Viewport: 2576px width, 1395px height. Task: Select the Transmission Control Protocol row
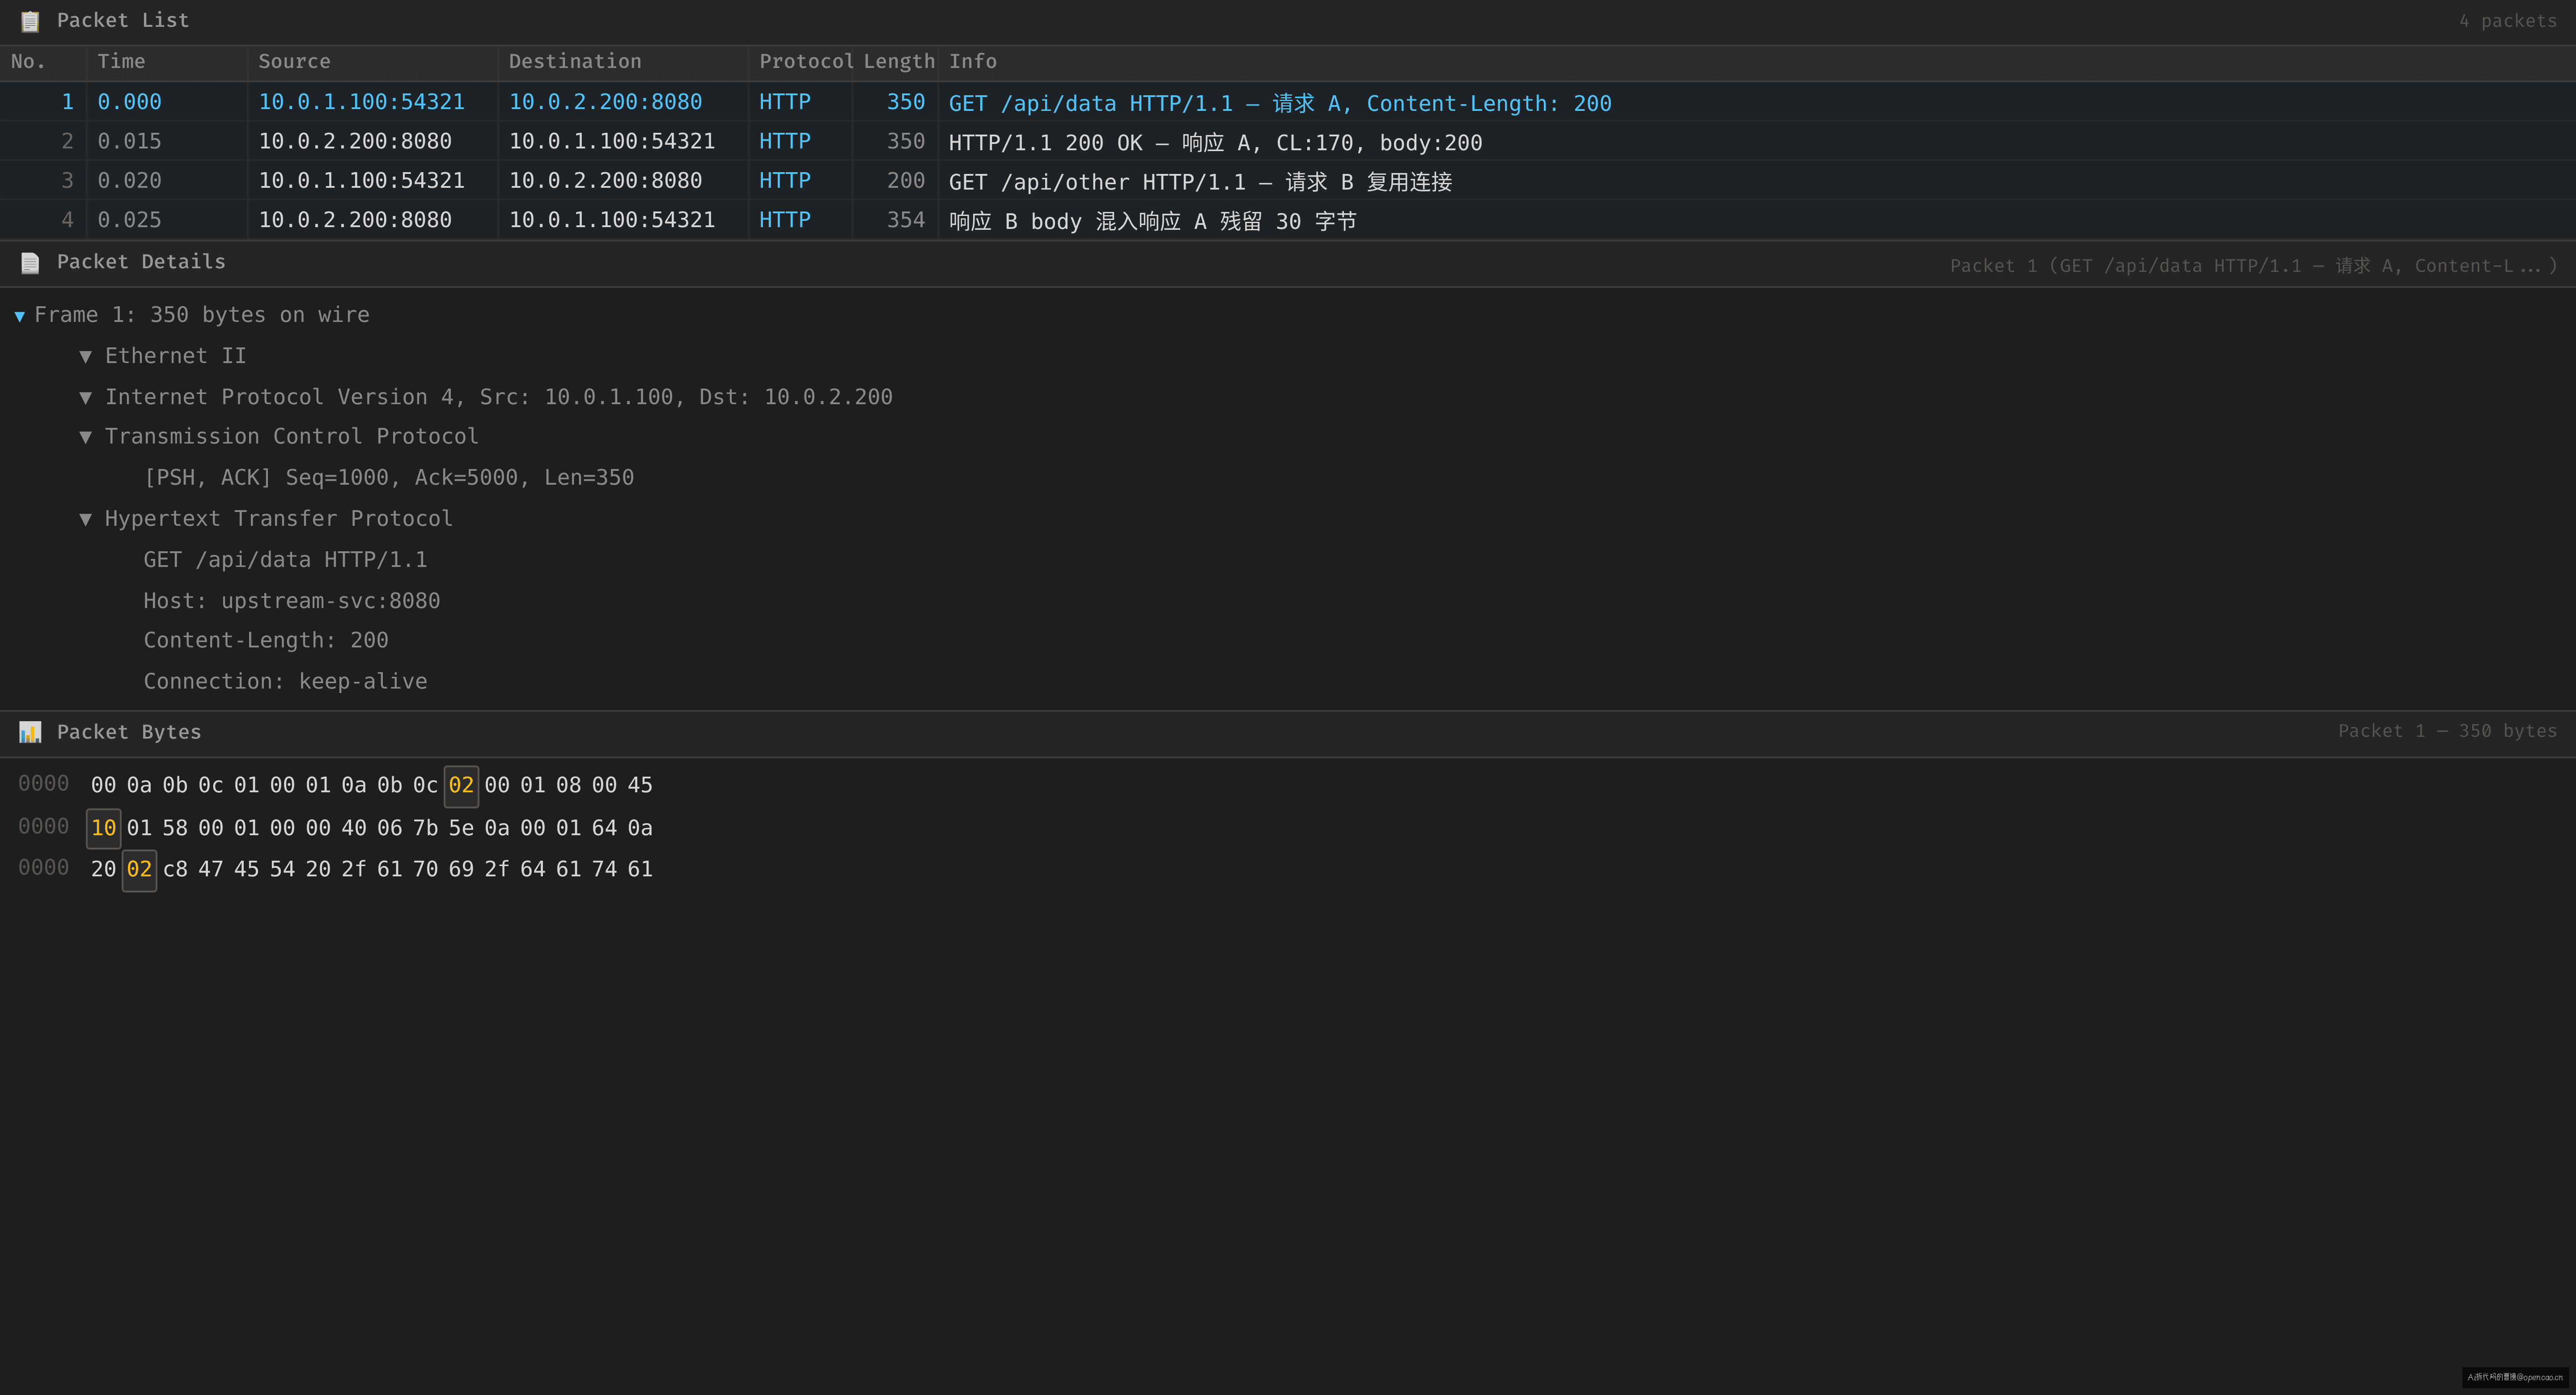pos(292,437)
